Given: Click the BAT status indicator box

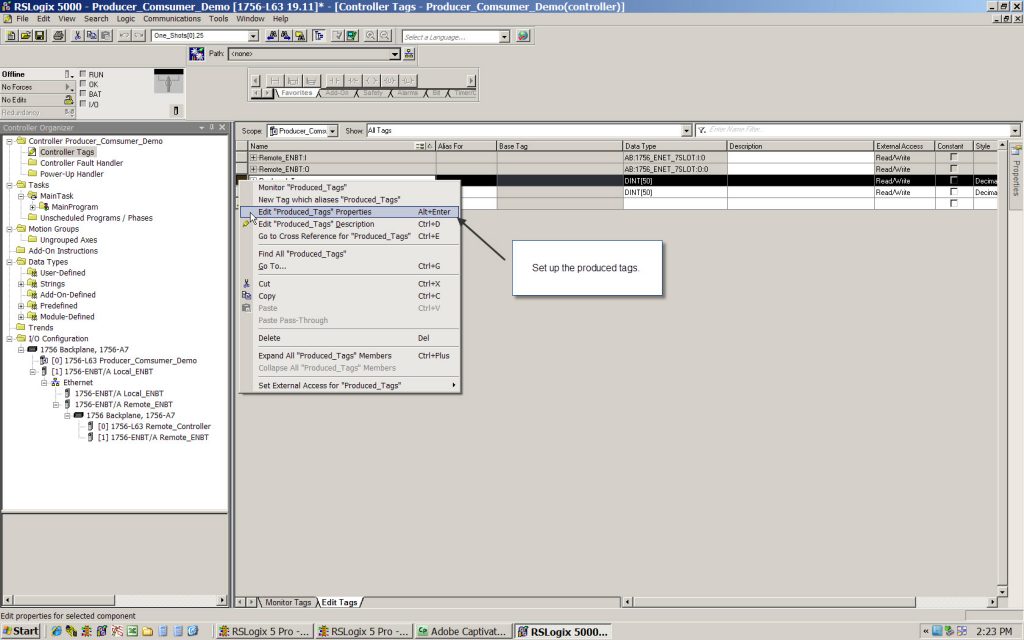Looking at the screenshot, I should click(x=83, y=94).
